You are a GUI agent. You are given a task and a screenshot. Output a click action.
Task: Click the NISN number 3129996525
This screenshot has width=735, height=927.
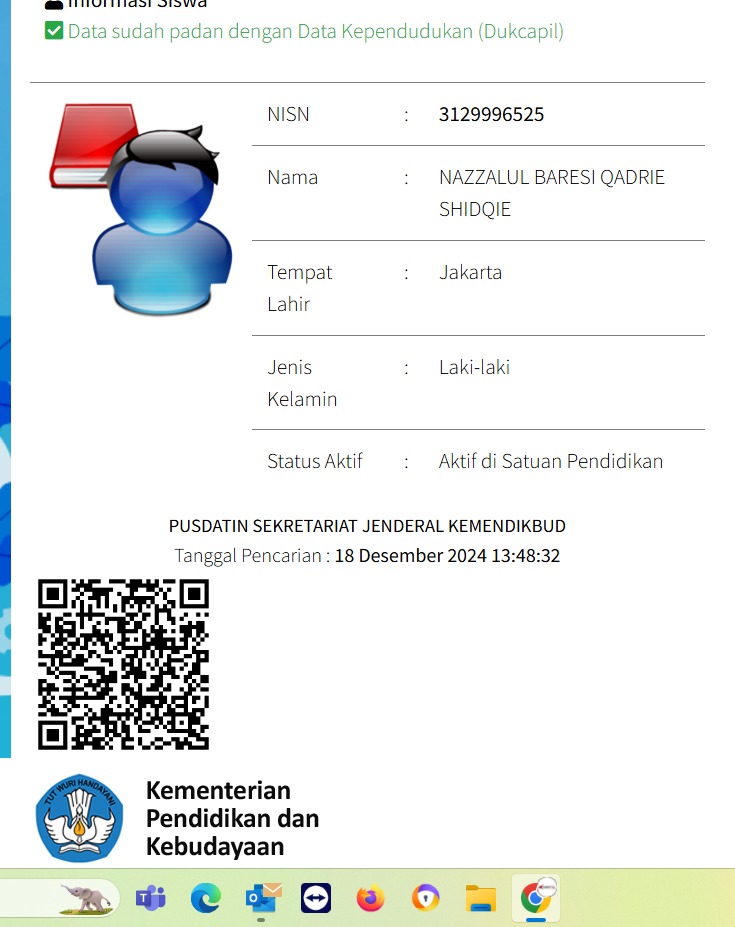point(491,114)
